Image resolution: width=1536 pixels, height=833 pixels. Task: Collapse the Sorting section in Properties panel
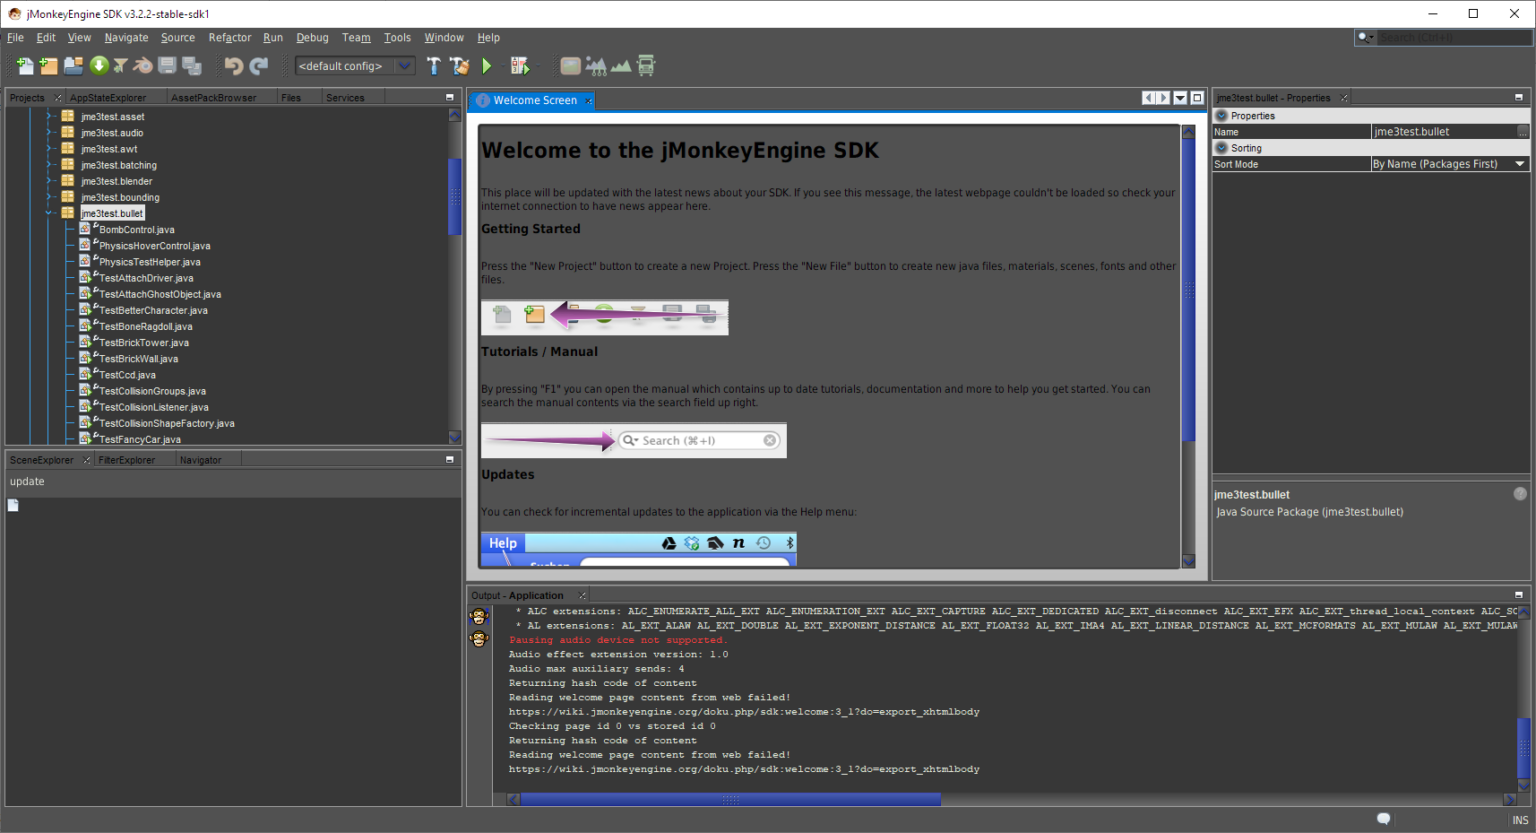click(x=1221, y=147)
